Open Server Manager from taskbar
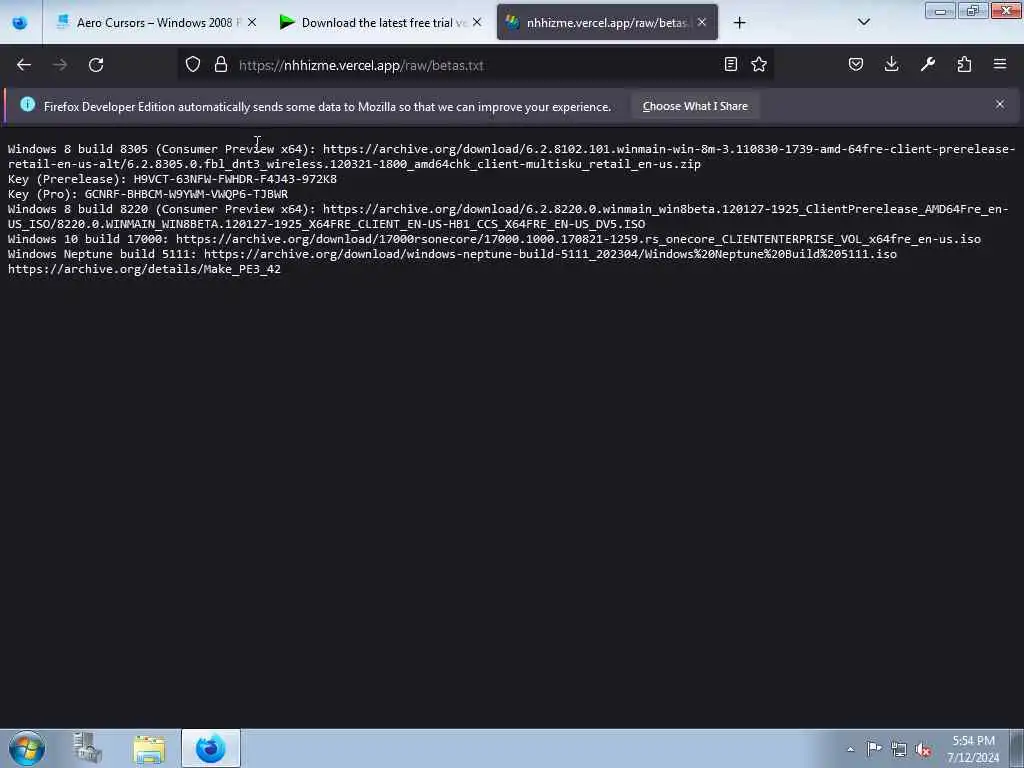The width and height of the screenshot is (1024, 768). tap(88, 748)
